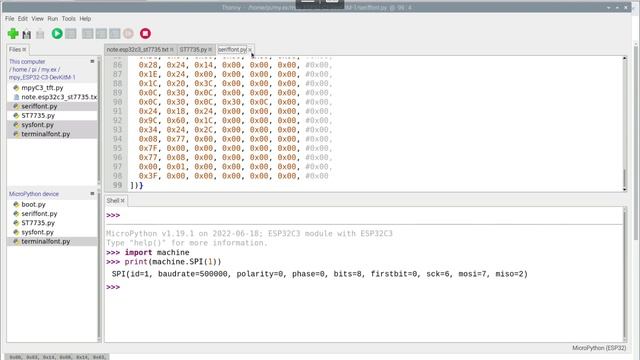Click the Save file toolbar icon
Image resolution: width=640 pixels, height=360 pixels.
[40, 34]
